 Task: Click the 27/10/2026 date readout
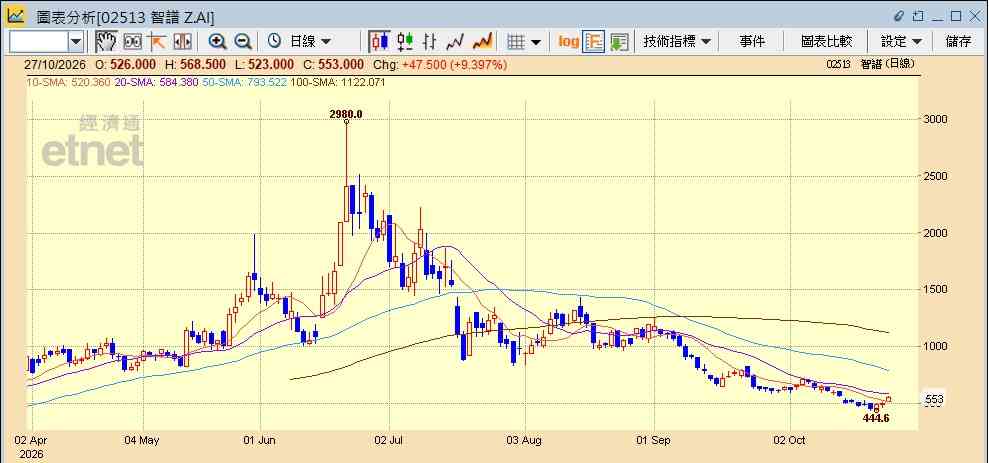click(x=55, y=64)
